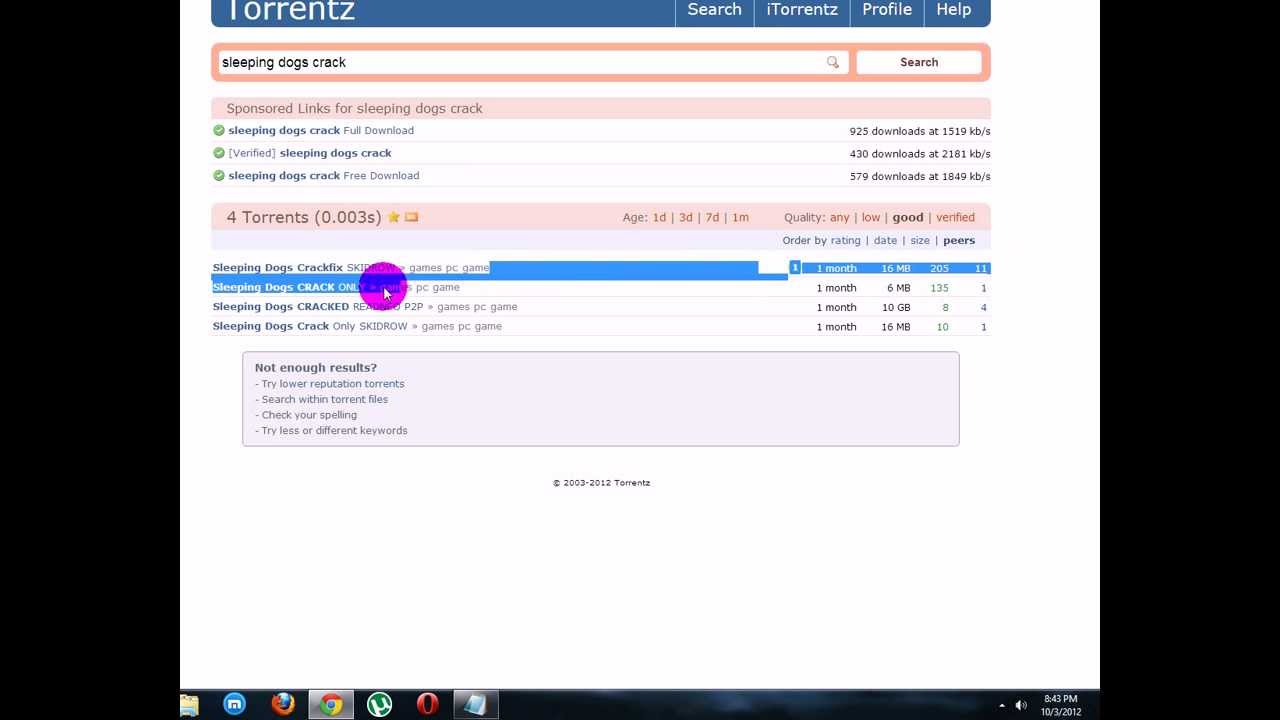Open the file explorer folder in the taskbar

pos(189,705)
